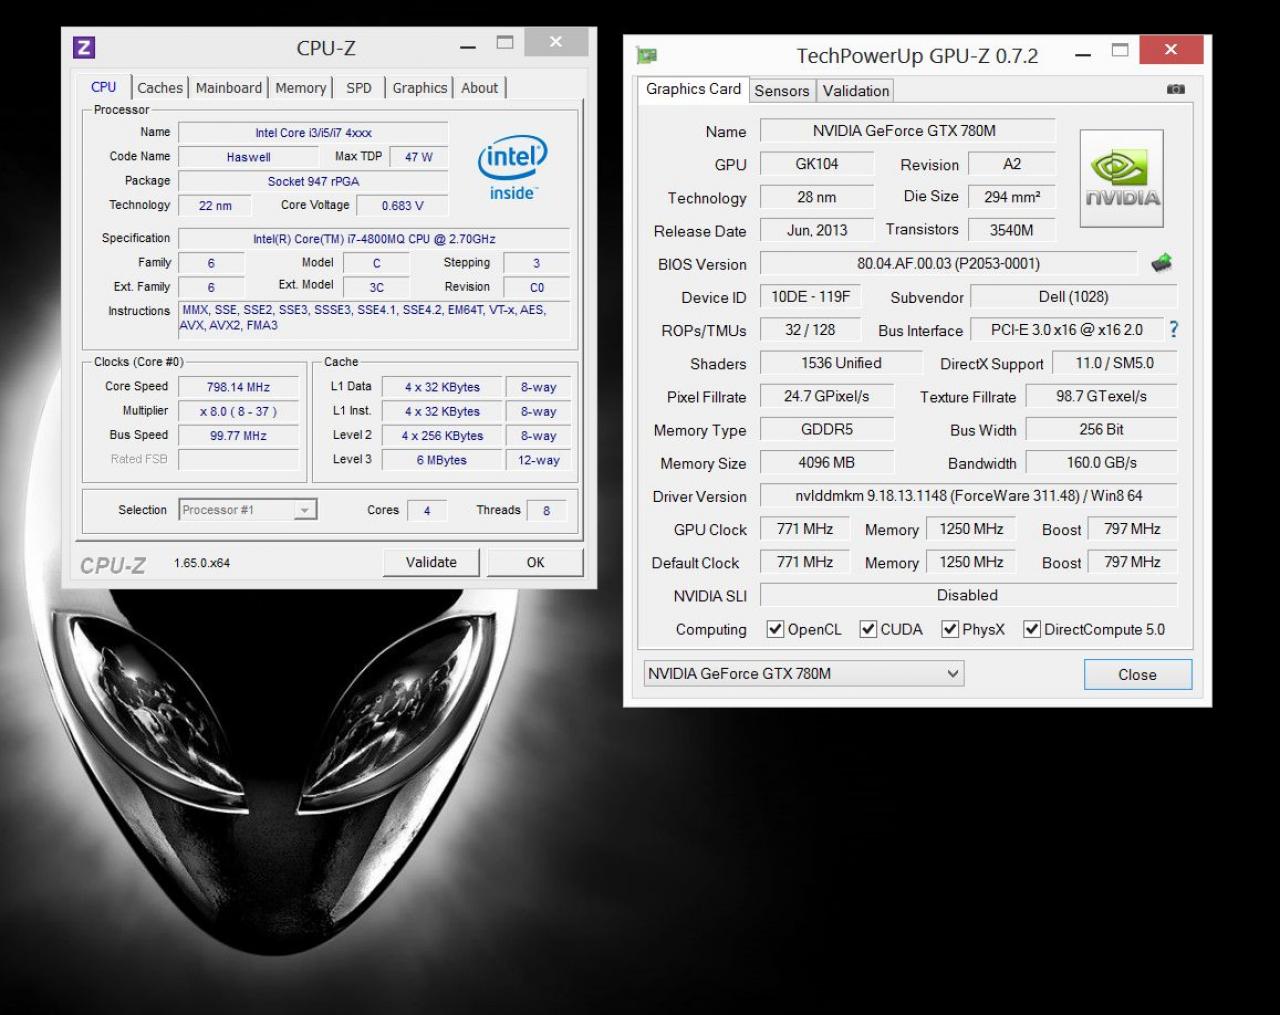This screenshot has width=1280, height=1015.
Task: Maximize the GPU-Z window
Action: [x=1120, y=50]
